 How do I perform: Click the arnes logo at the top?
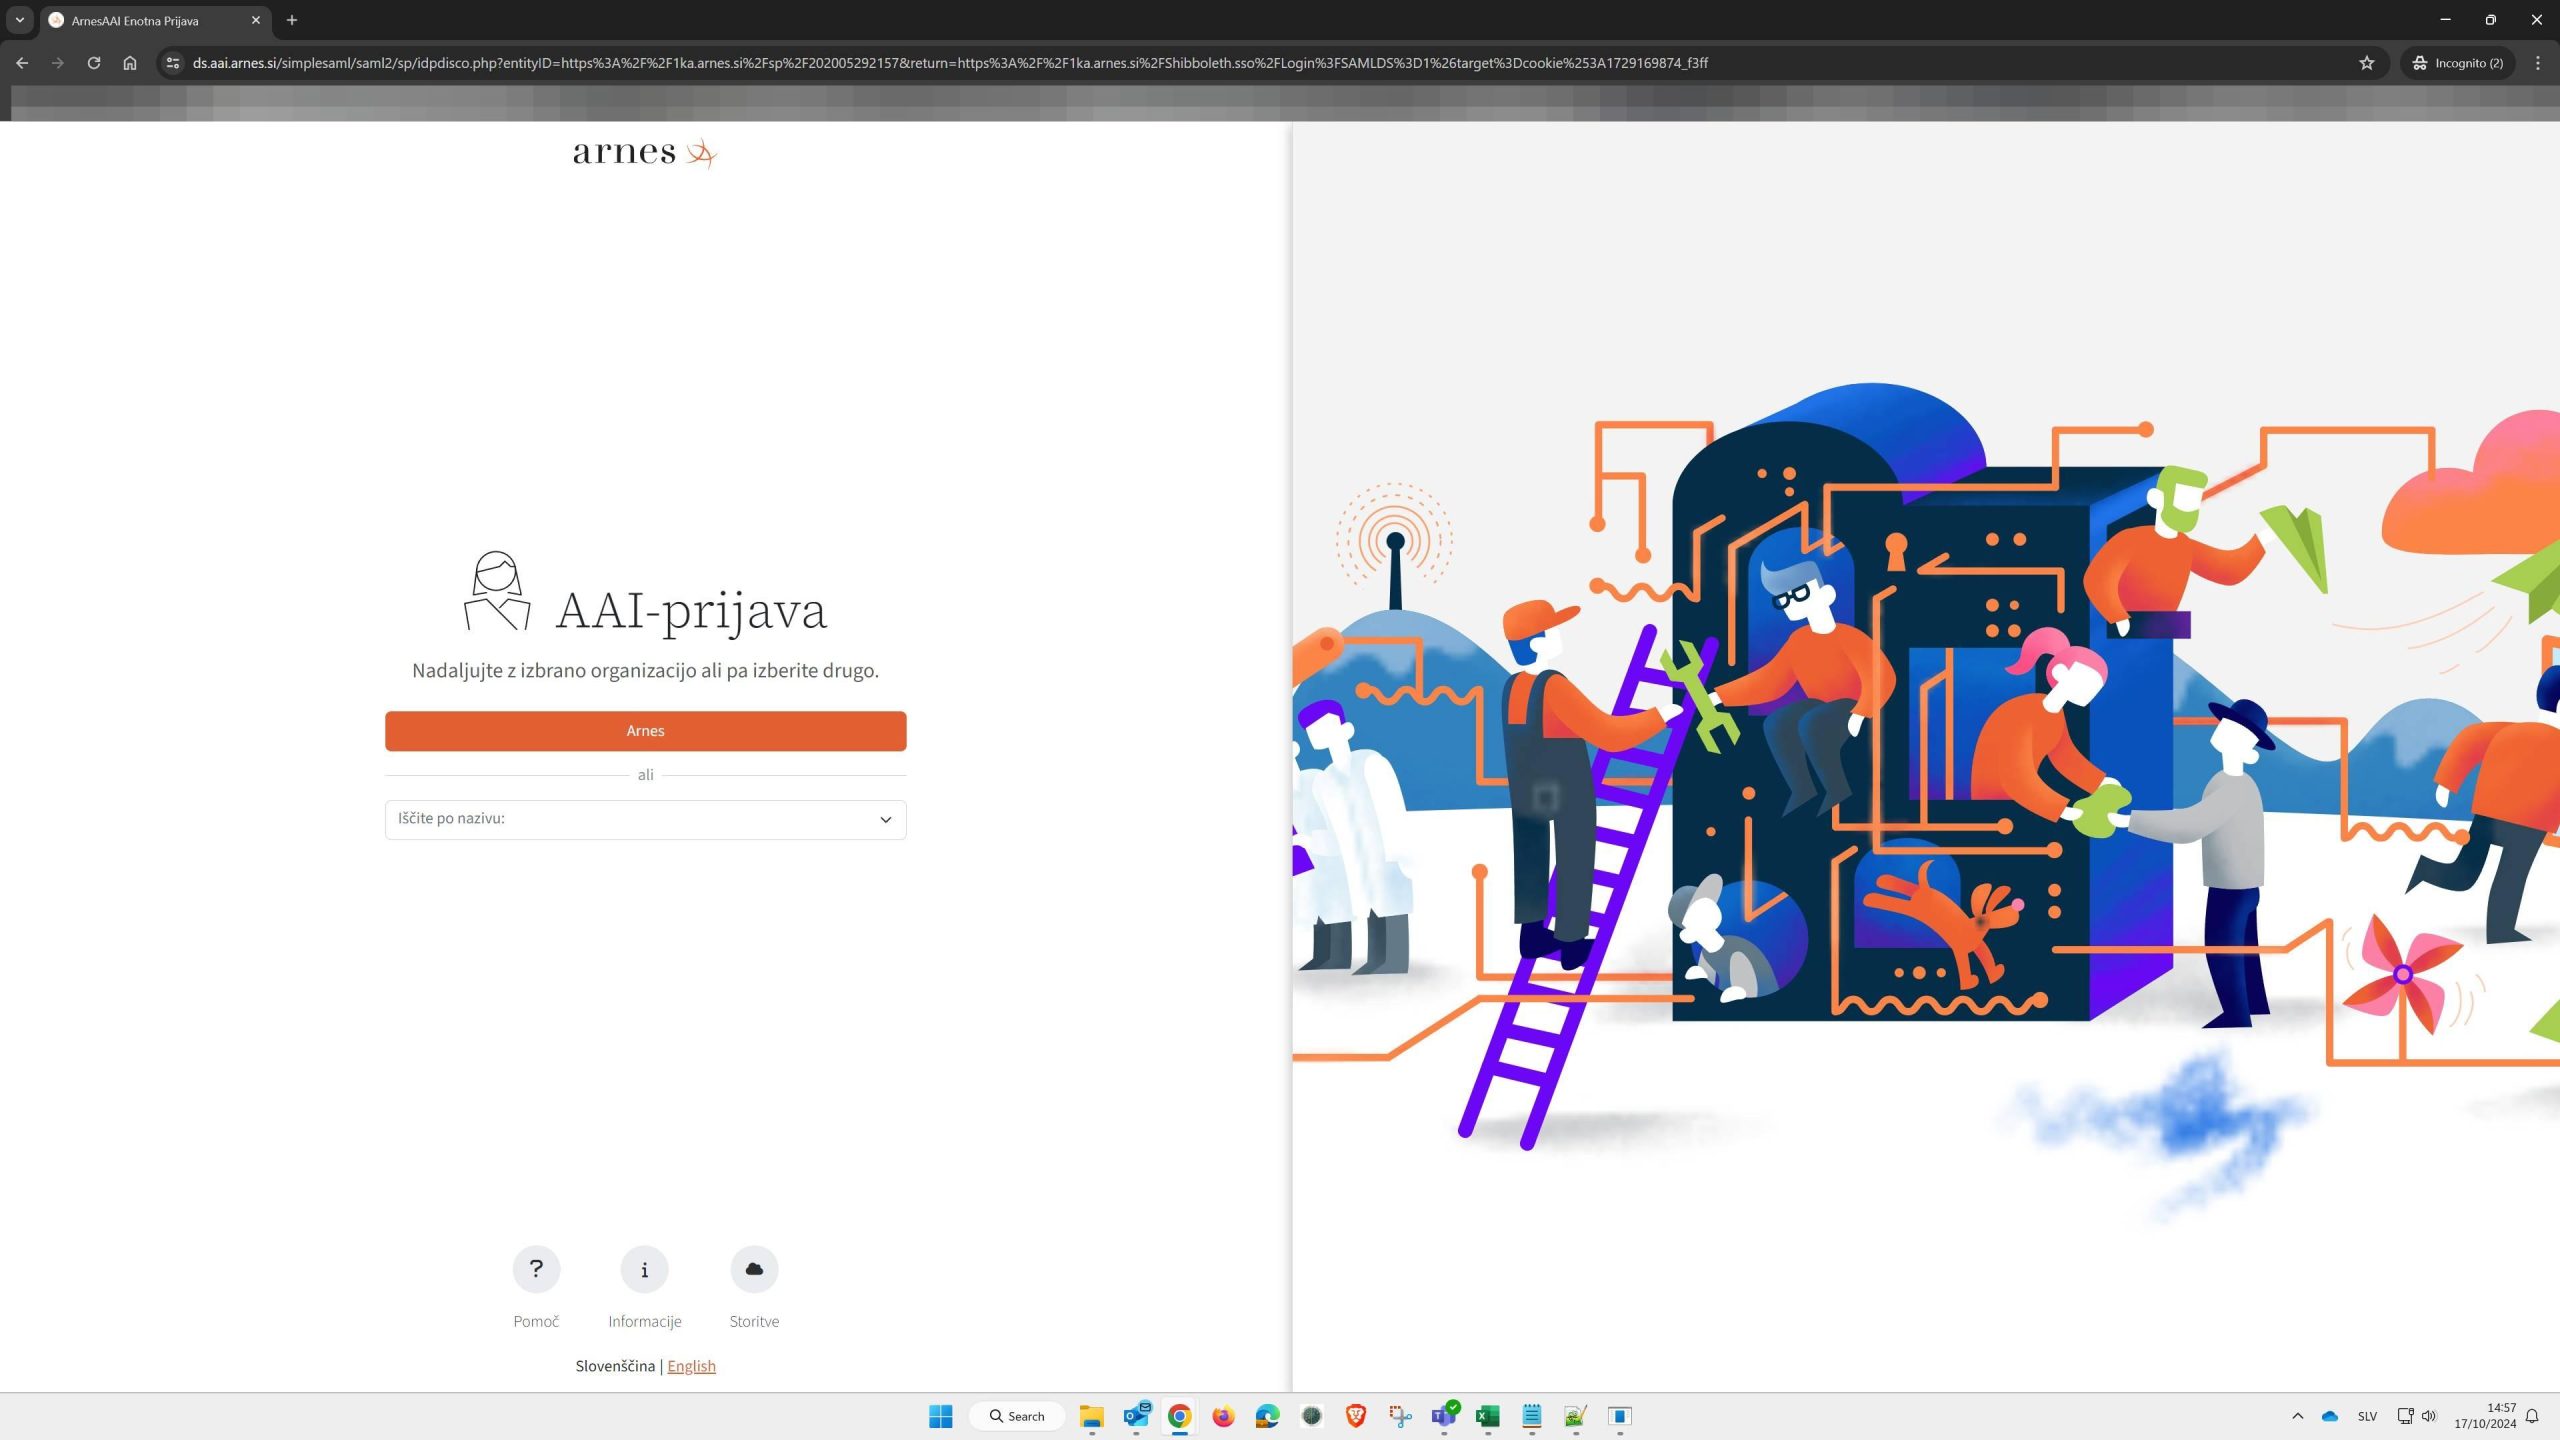tap(645, 153)
